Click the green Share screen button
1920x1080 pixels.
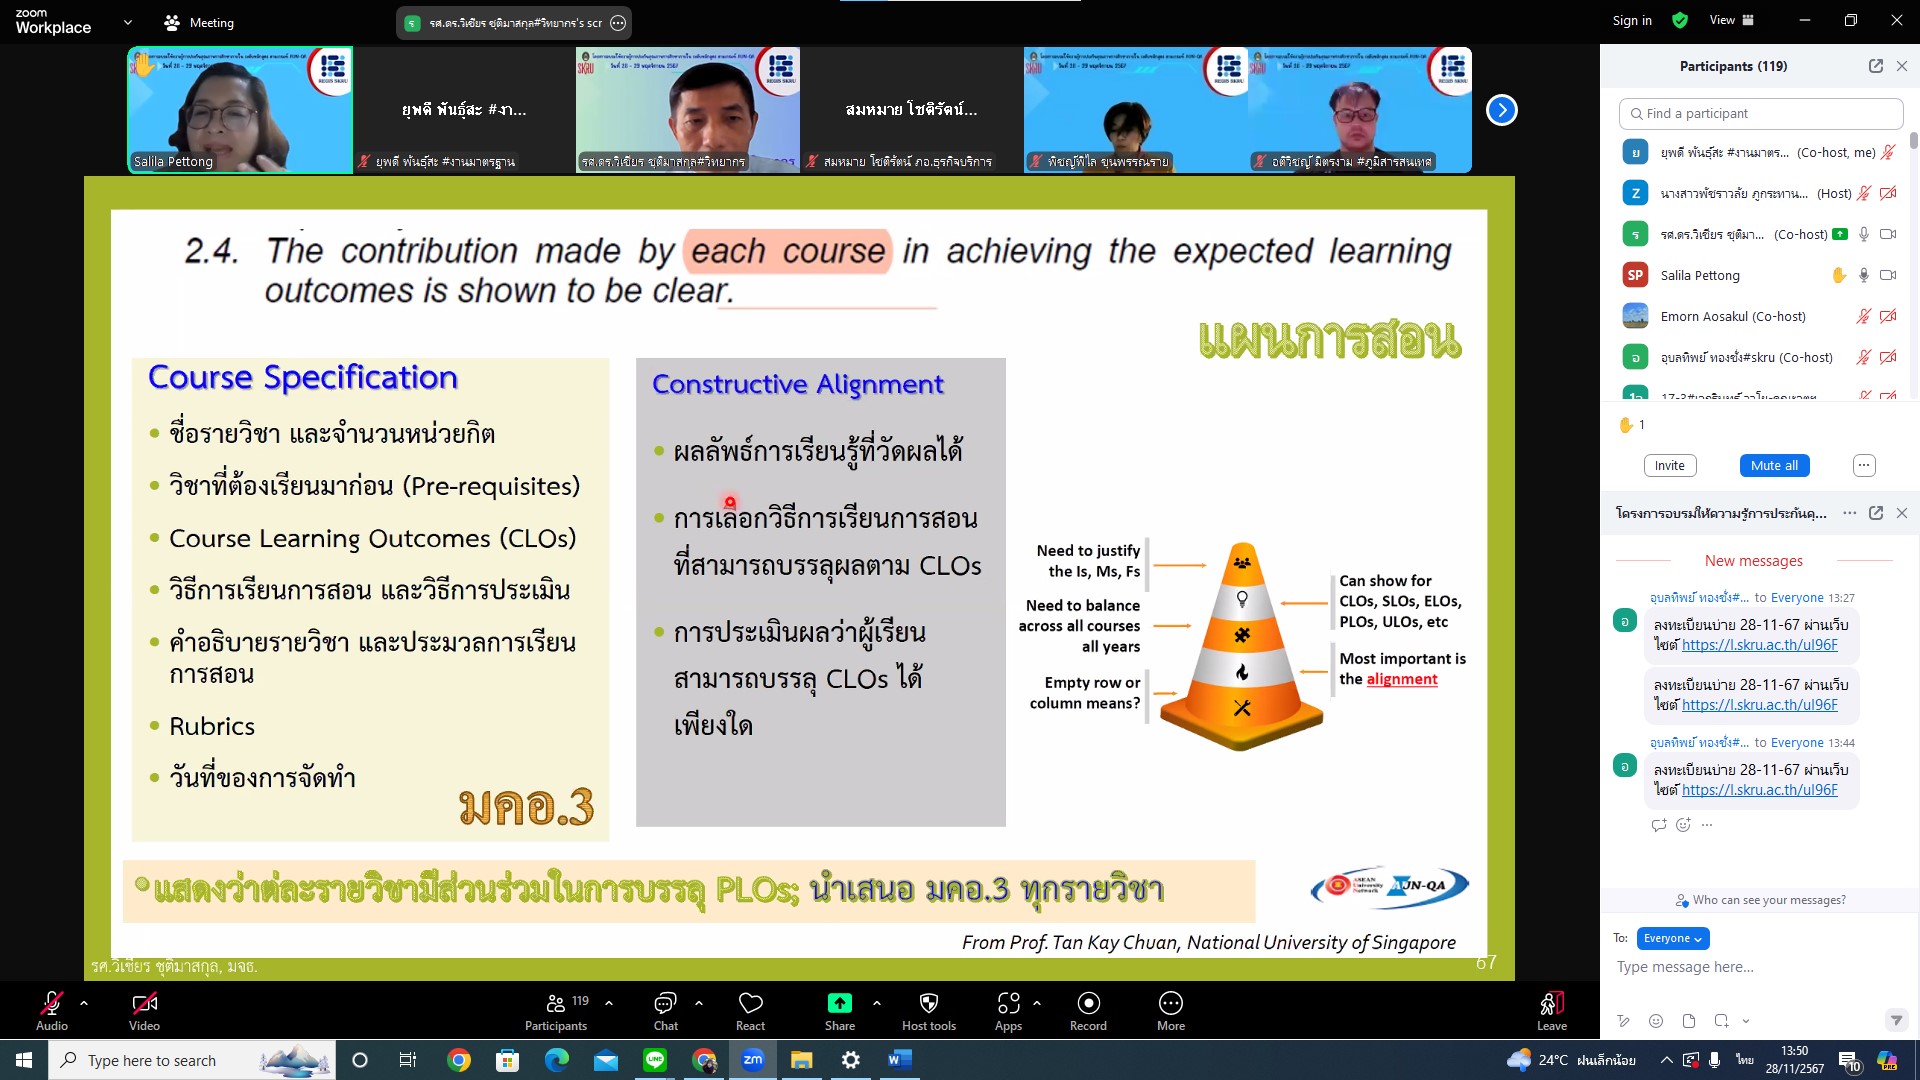(x=840, y=1003)
